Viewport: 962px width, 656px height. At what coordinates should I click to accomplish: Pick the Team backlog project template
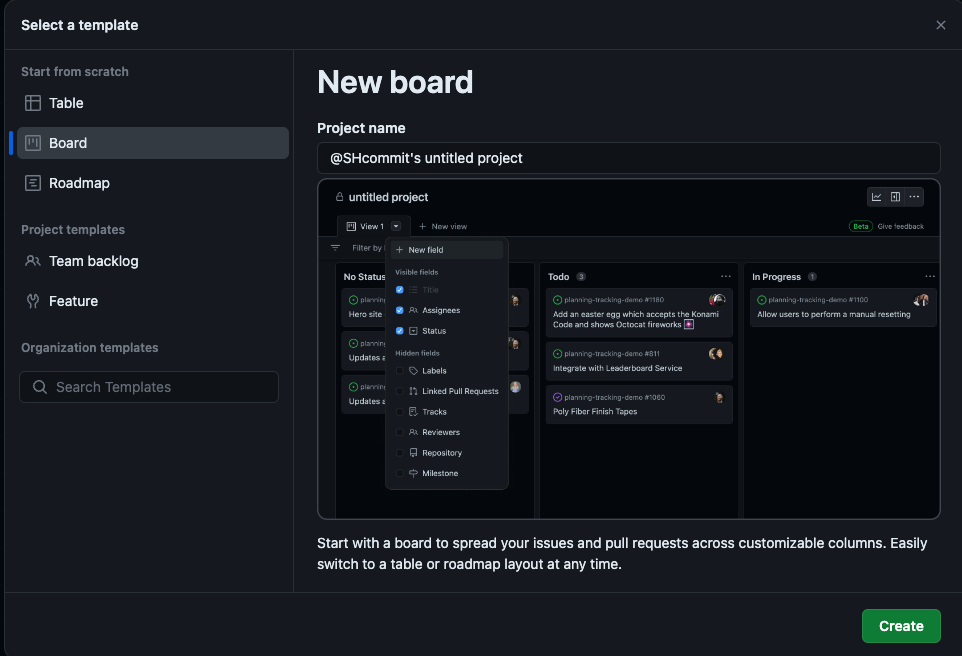(x=153, y=261)
